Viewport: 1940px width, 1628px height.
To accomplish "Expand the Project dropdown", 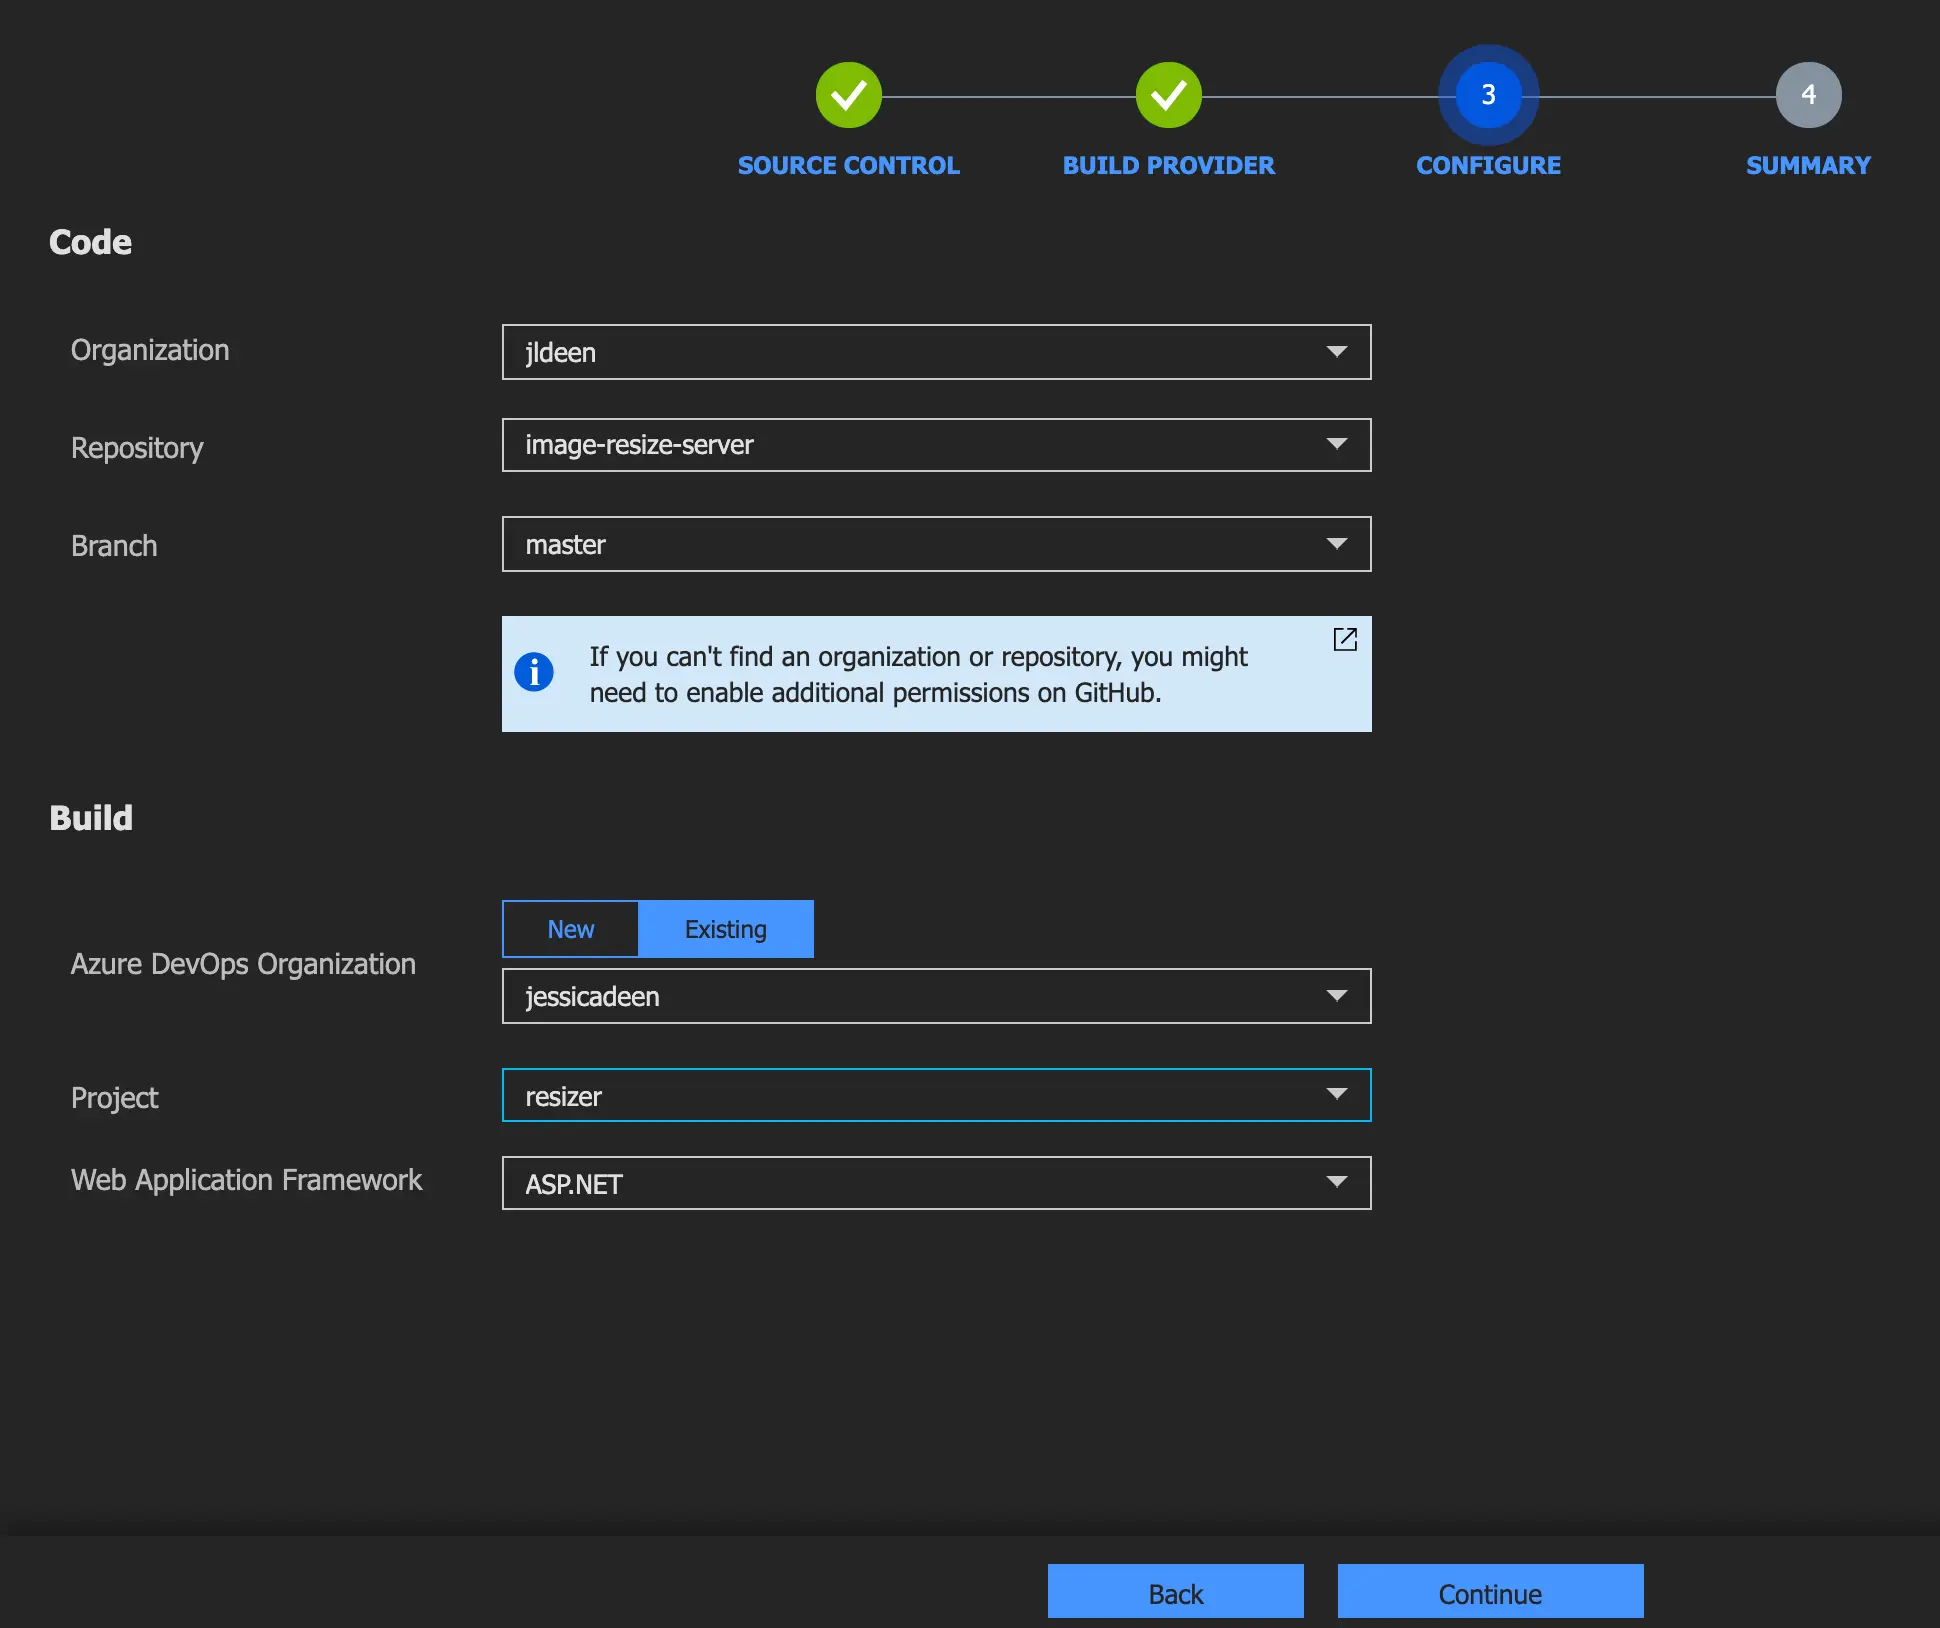I will pos(1337,1095).
